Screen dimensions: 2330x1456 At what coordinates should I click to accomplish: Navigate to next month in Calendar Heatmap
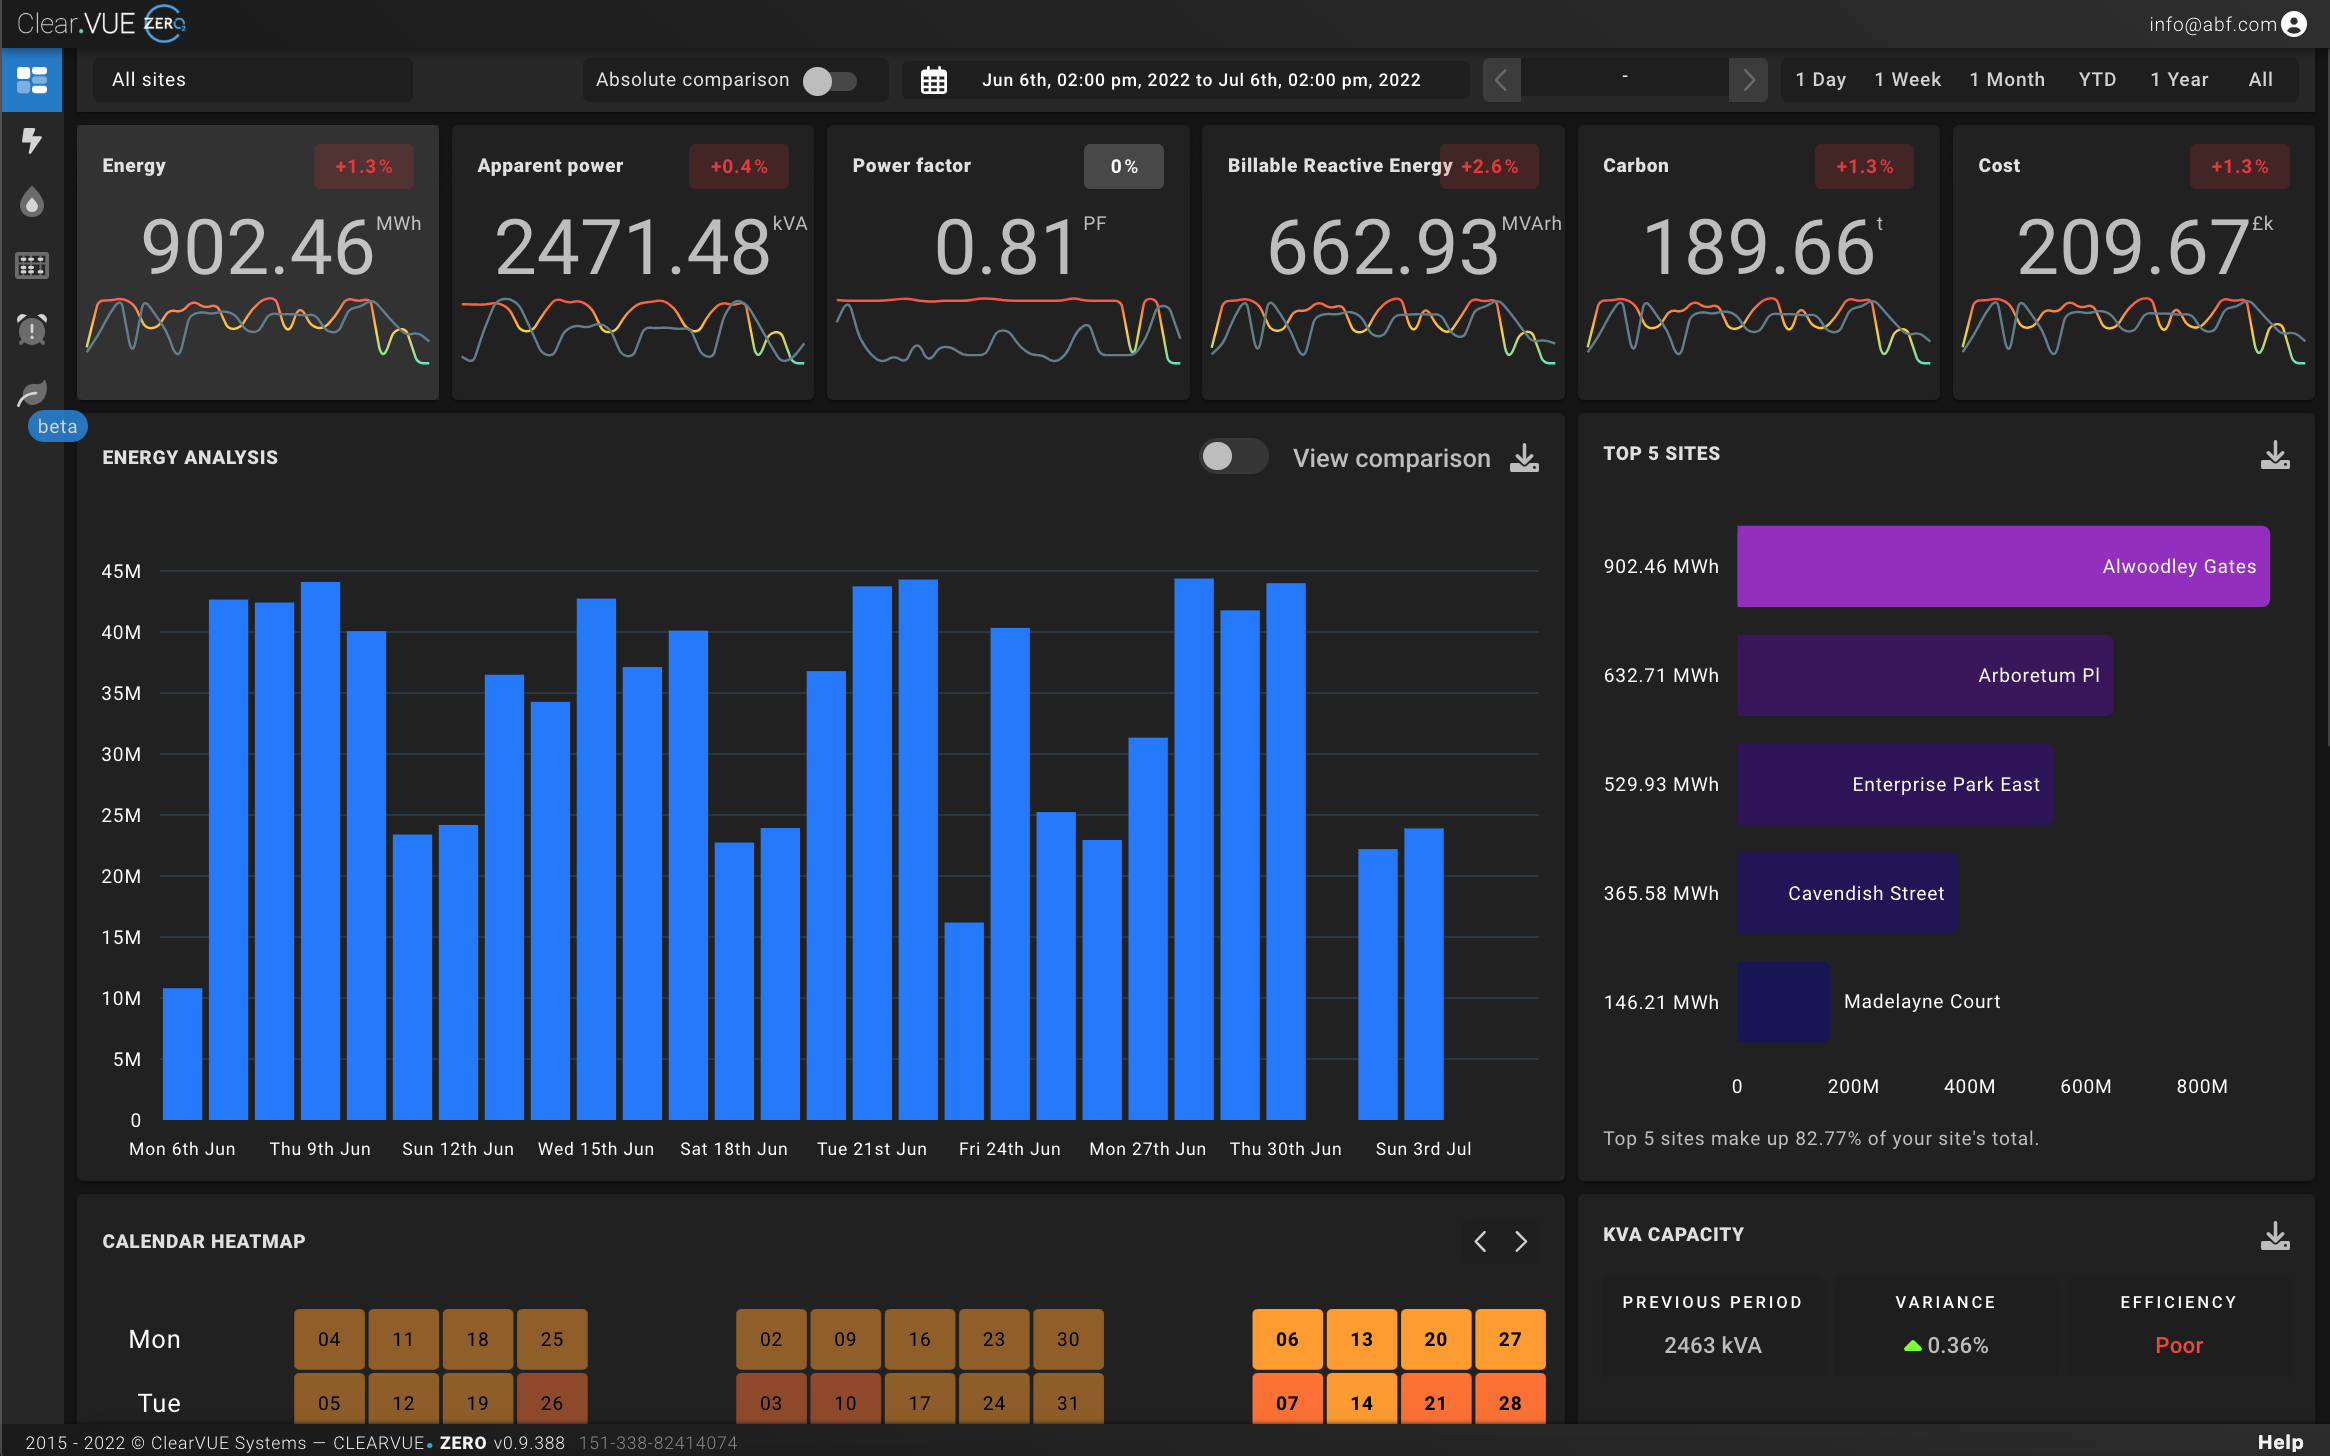pyautogui.click(x=1521, y=1241)
